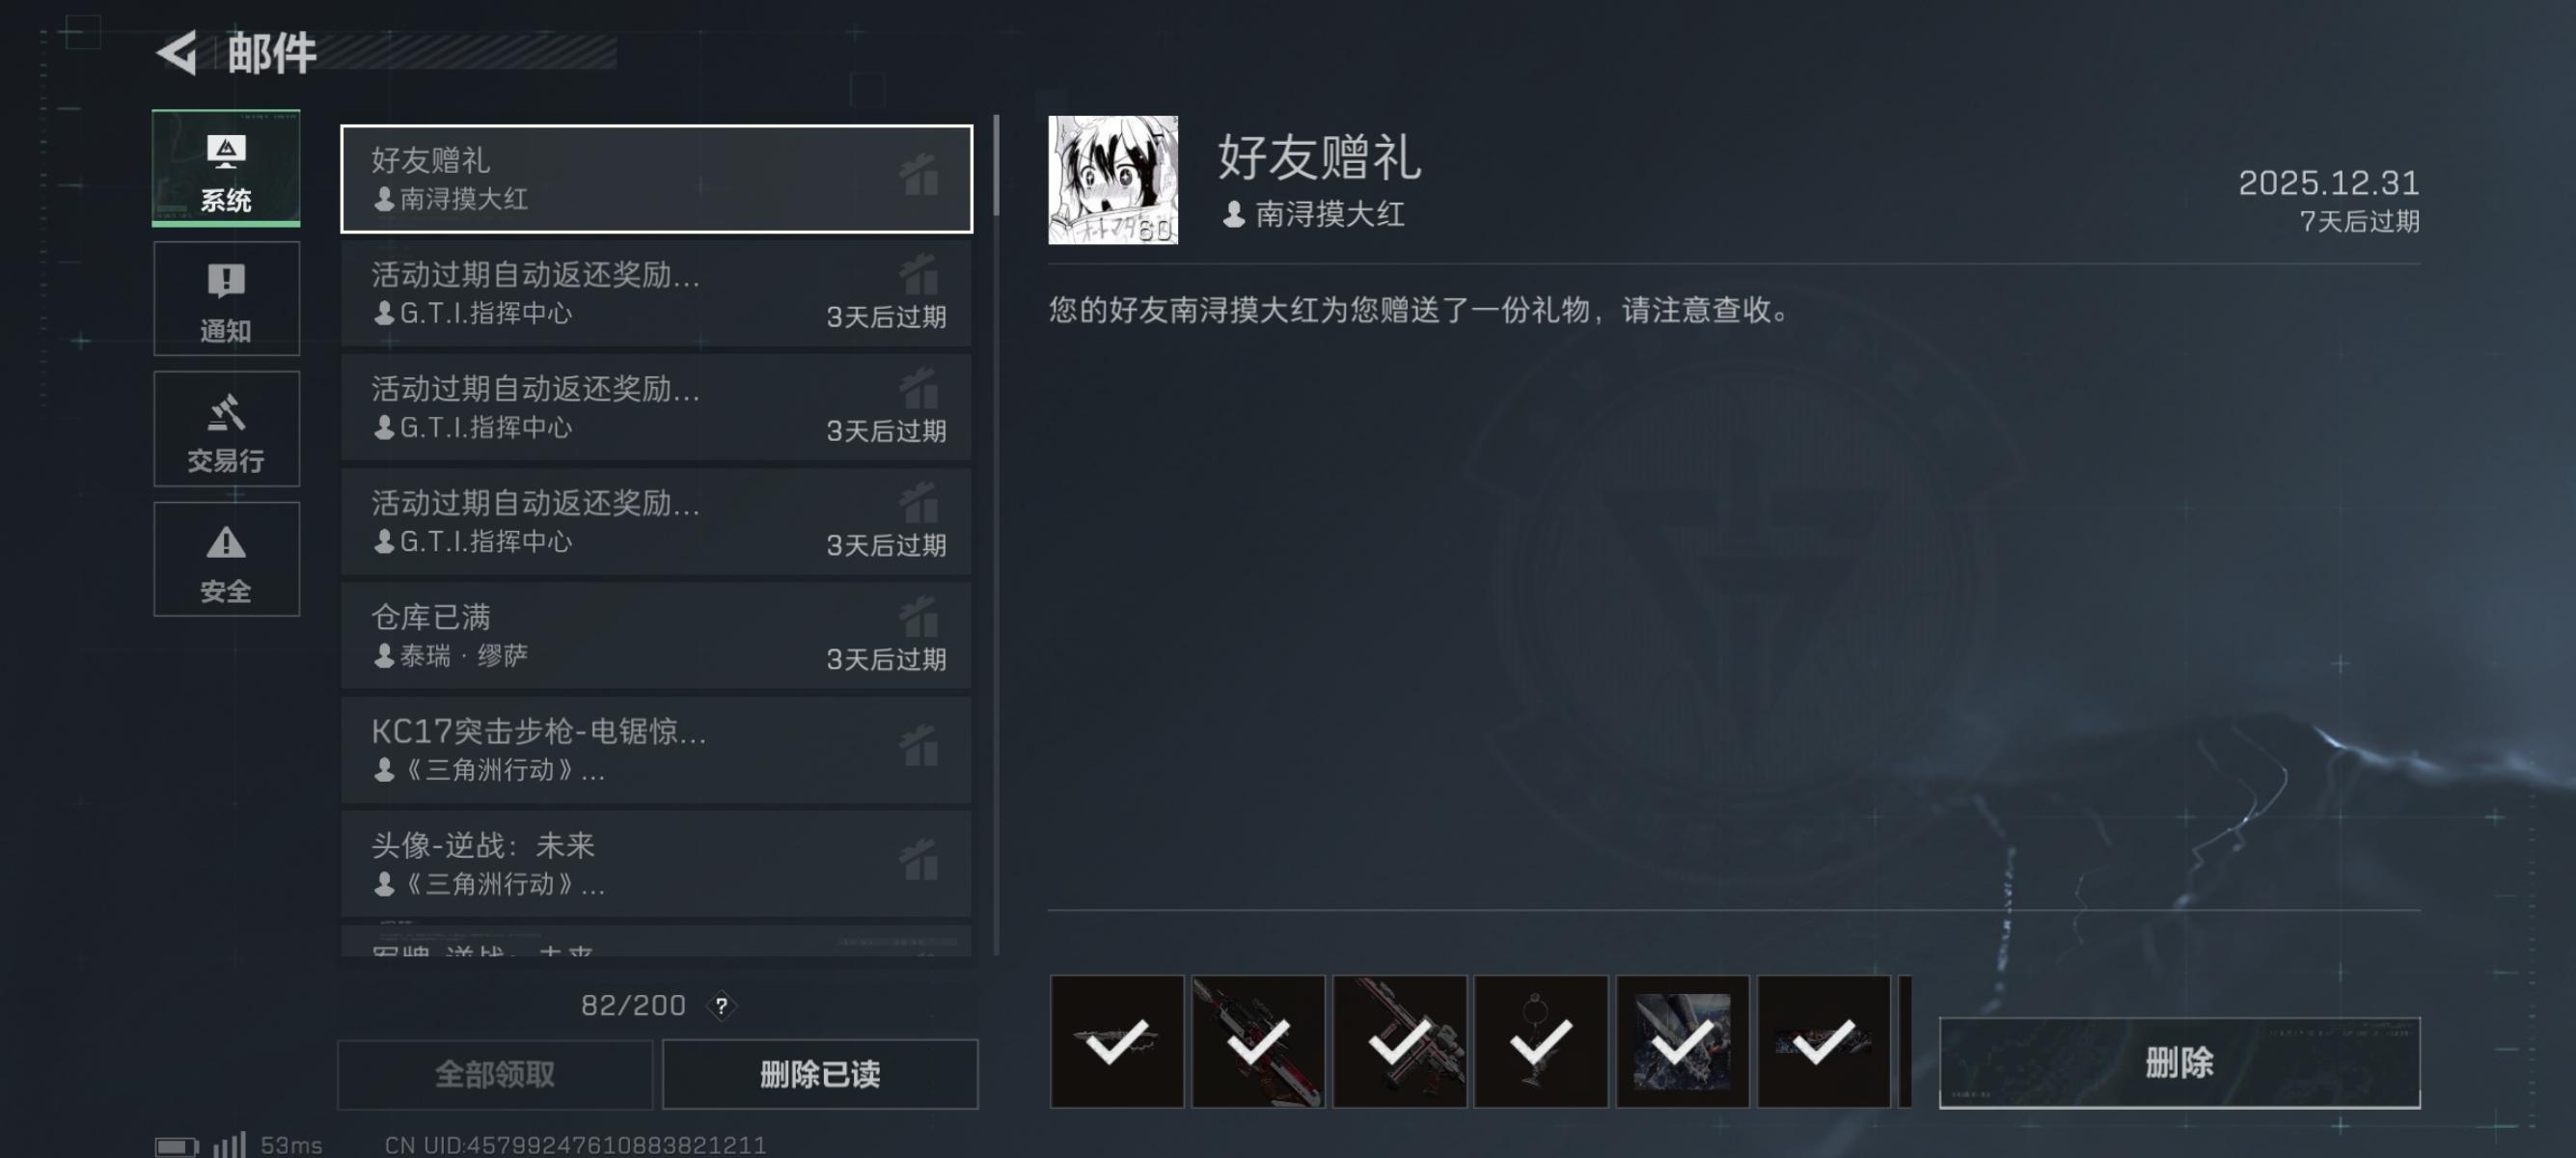The height and width of the screenshot is (1158, 2576).
Task: Open the 头像-逆战：未来 mail
Action: point(656,863)
